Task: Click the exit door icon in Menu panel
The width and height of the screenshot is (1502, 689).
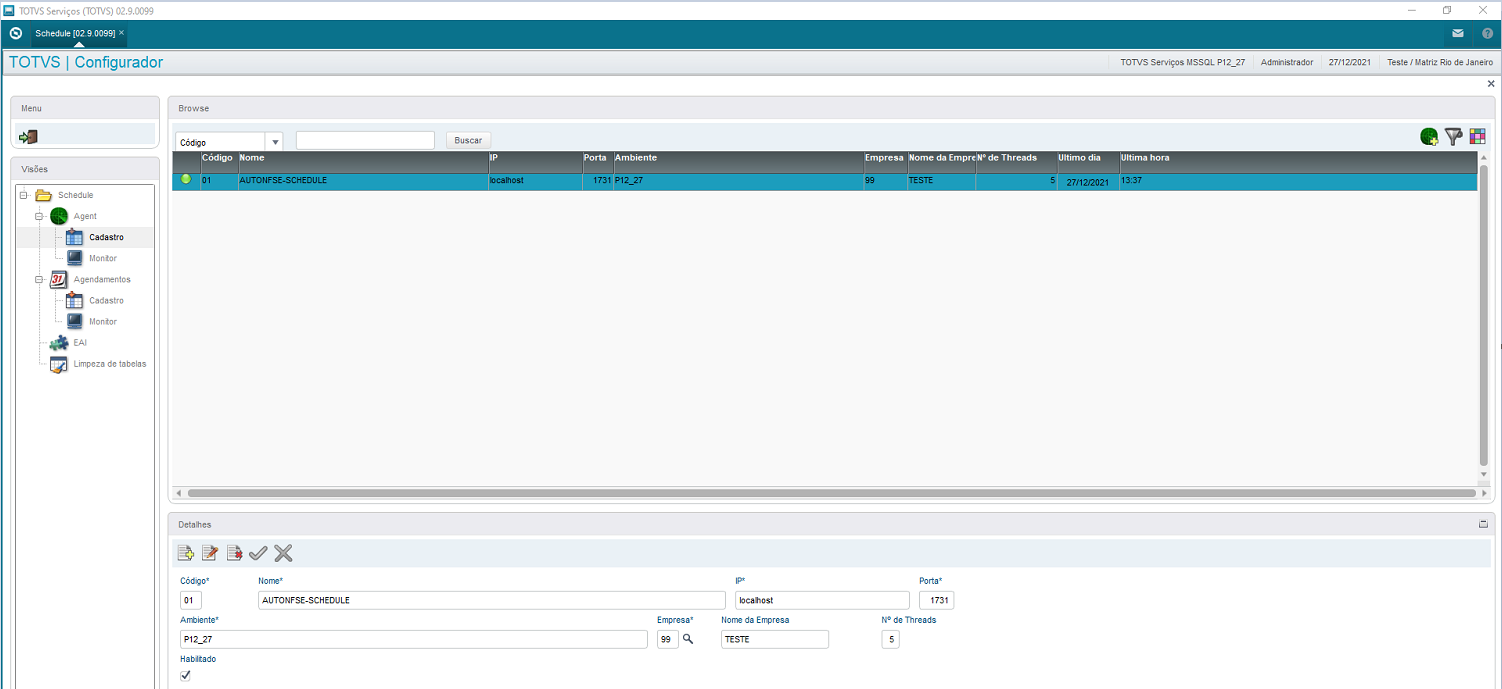Action: pos(28,136)
